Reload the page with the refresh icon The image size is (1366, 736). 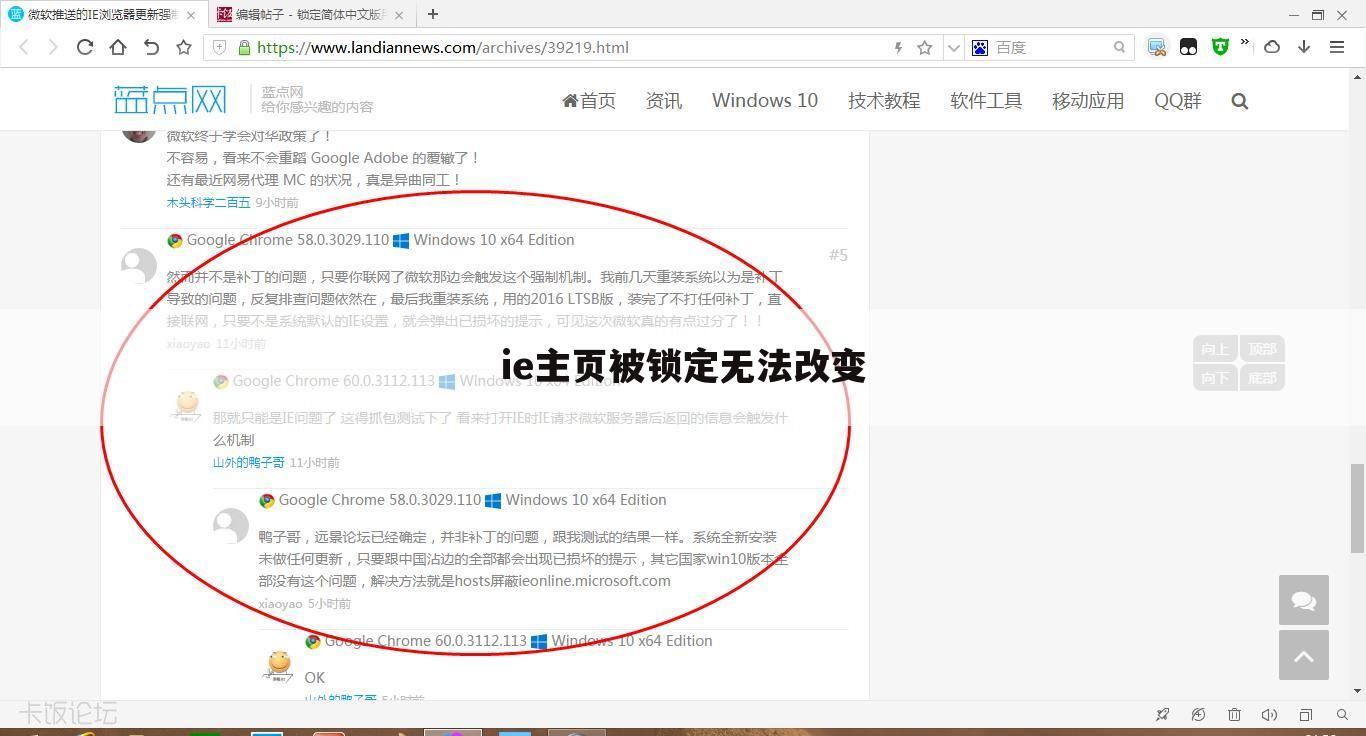[x=85, y=47]
